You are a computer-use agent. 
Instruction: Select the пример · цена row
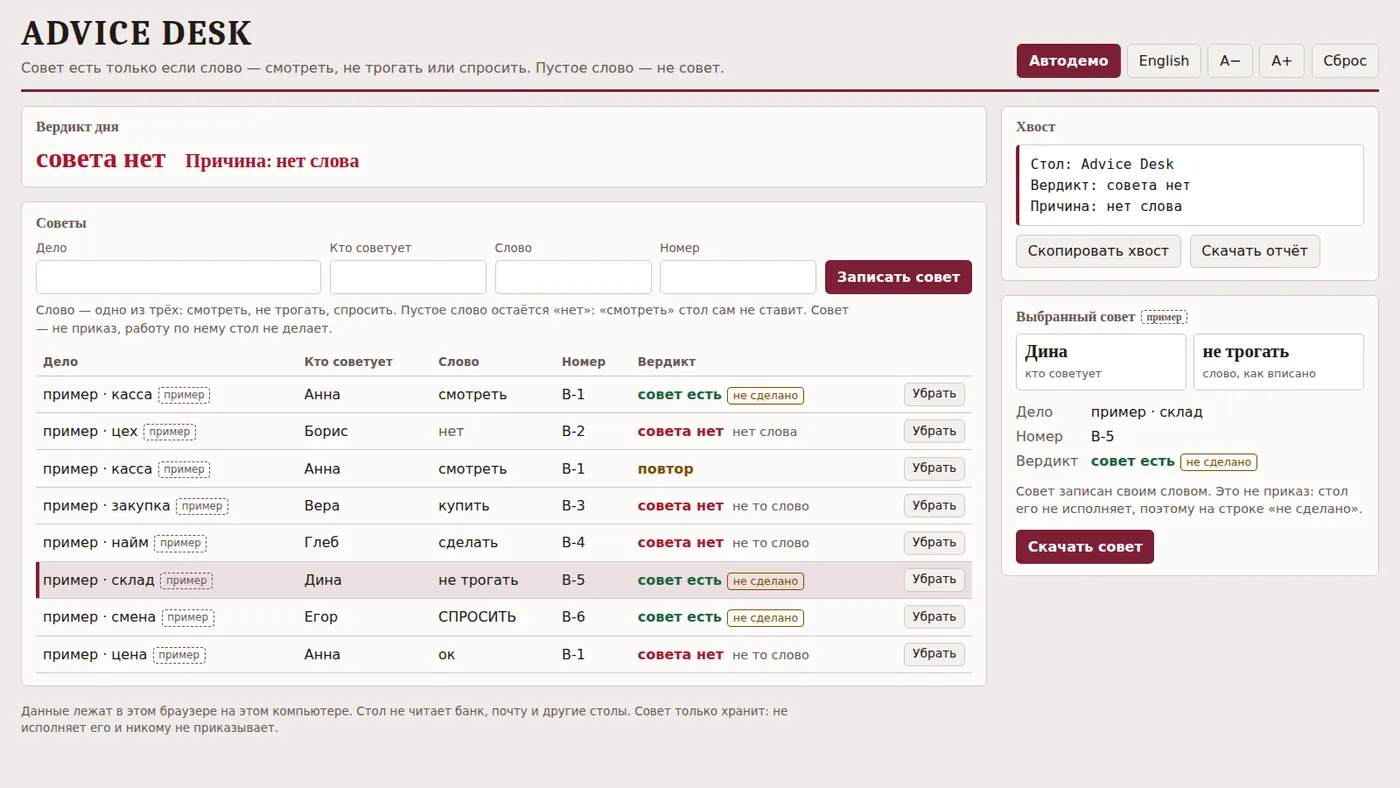(x=504, y=654)
